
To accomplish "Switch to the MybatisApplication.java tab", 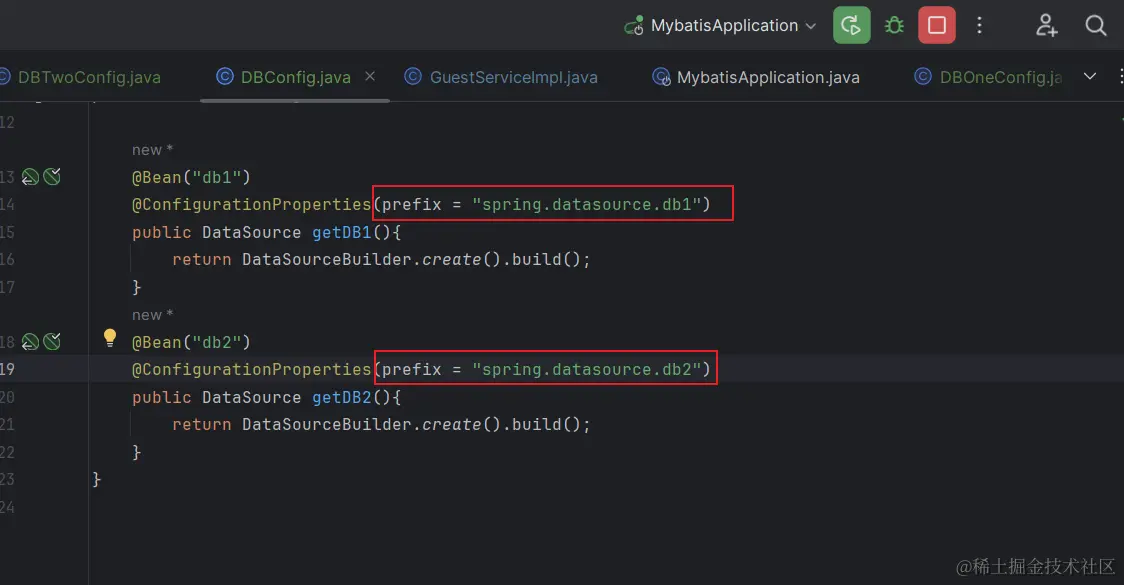I will coord(756,77).
